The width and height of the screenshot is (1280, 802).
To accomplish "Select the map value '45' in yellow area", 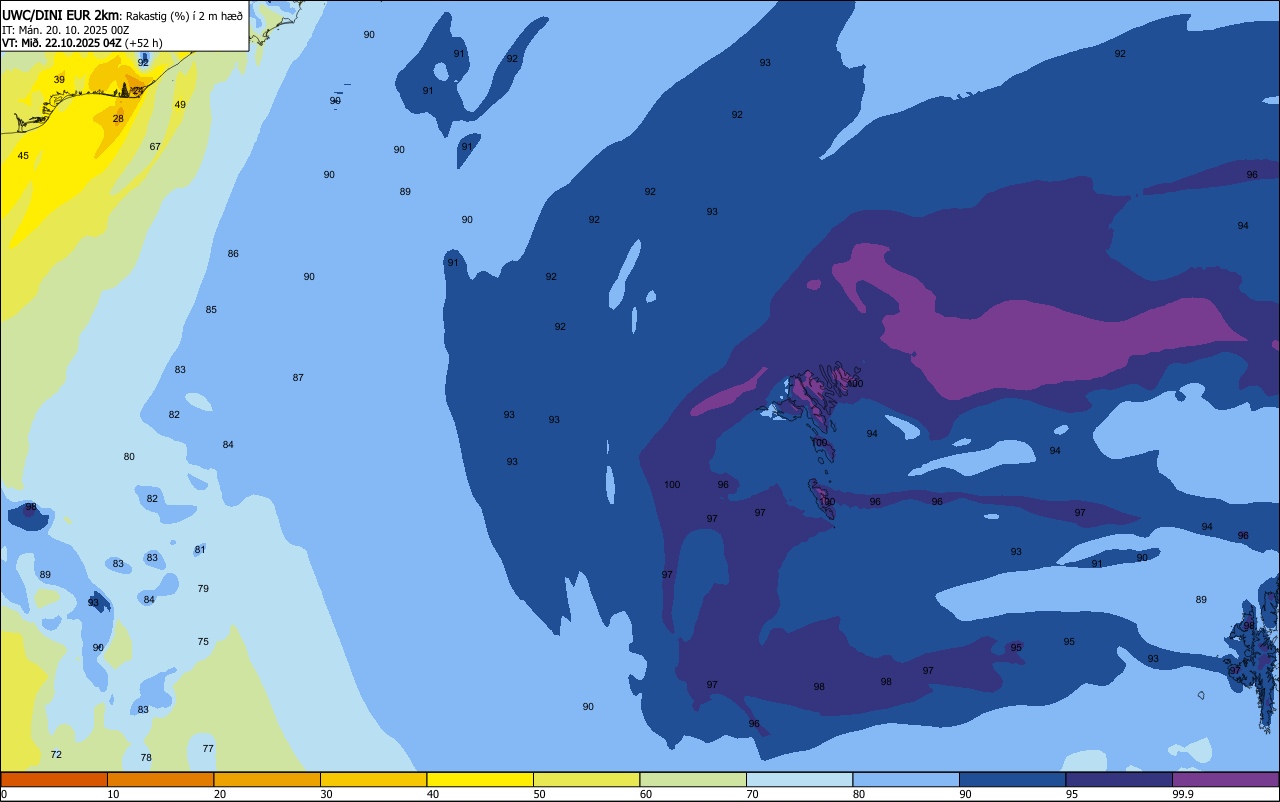I will point(23,156).
